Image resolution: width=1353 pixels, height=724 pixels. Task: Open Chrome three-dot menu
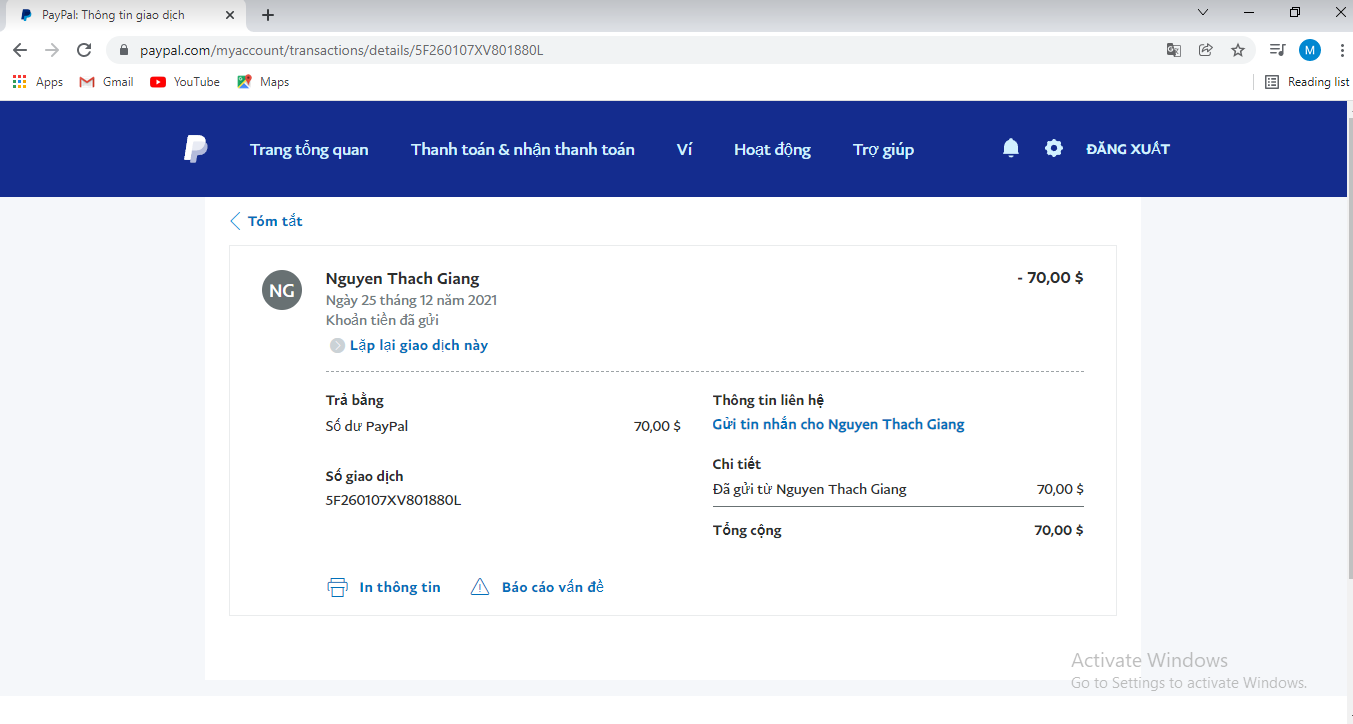click(1340, 50)
